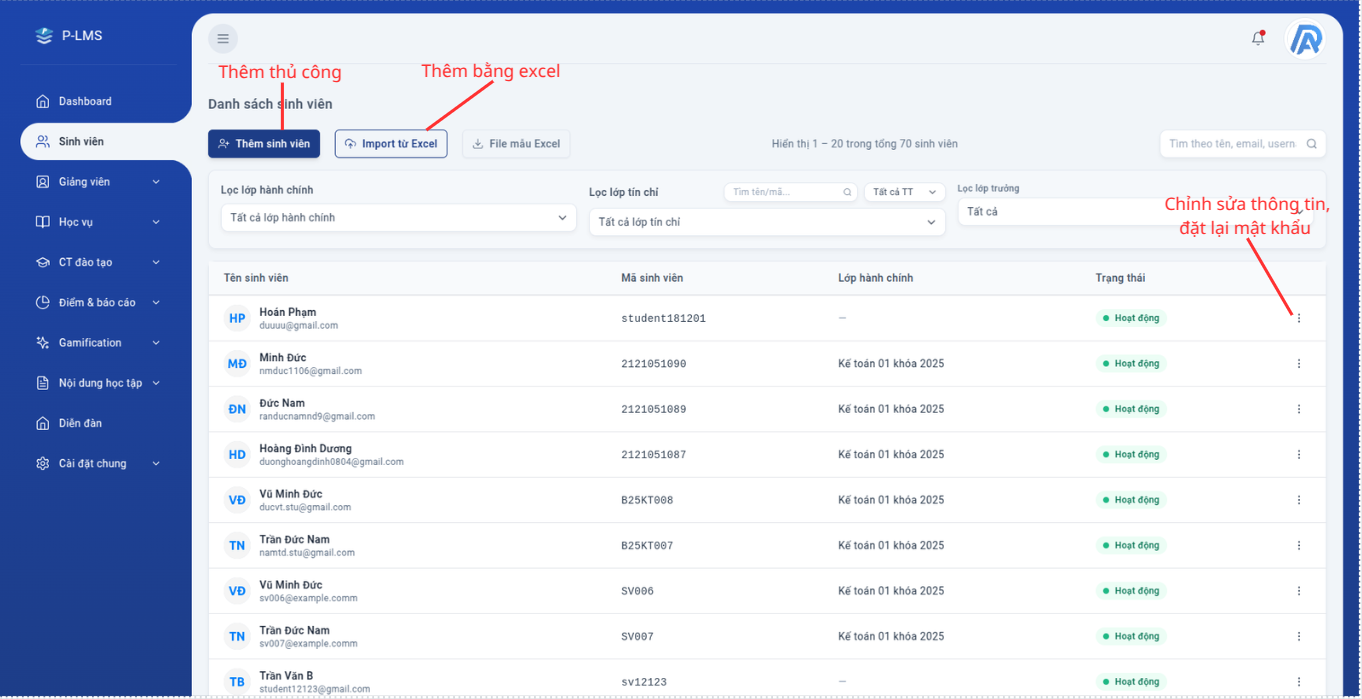
Task: Click the Điểm & báo cáo chart icon
Action: tap(42, 302)
